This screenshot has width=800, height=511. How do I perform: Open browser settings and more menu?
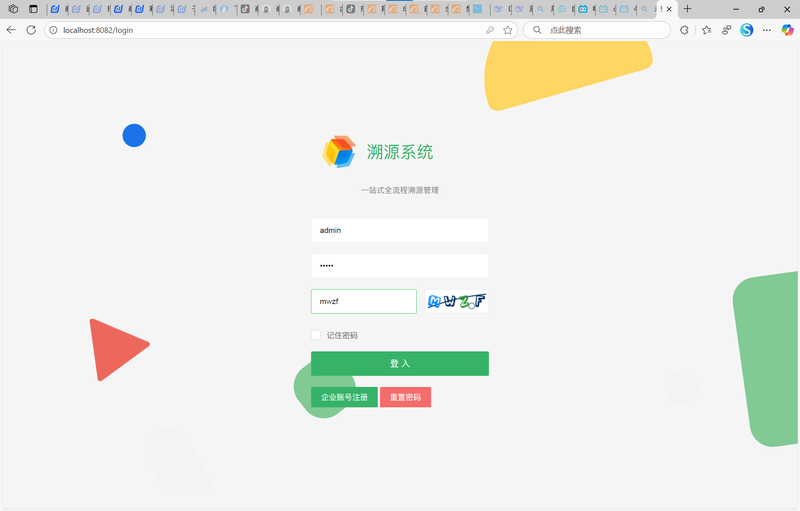tap(767, 30)
